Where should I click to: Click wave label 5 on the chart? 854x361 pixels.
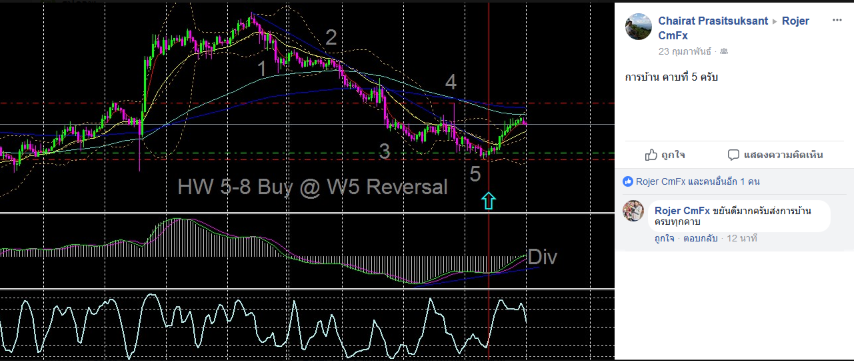475,175
